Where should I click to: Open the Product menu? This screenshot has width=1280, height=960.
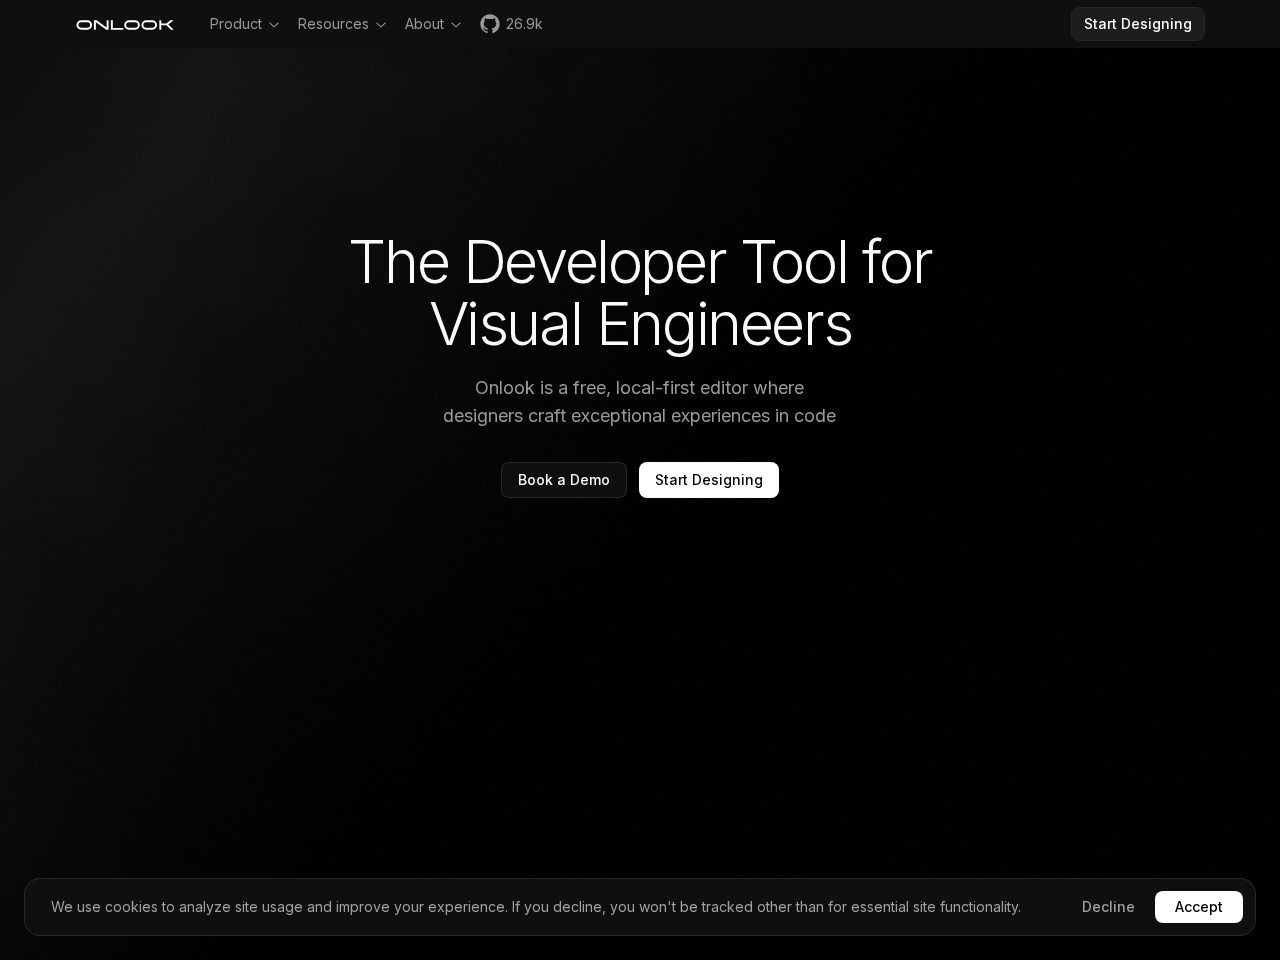tap(245, 24)
